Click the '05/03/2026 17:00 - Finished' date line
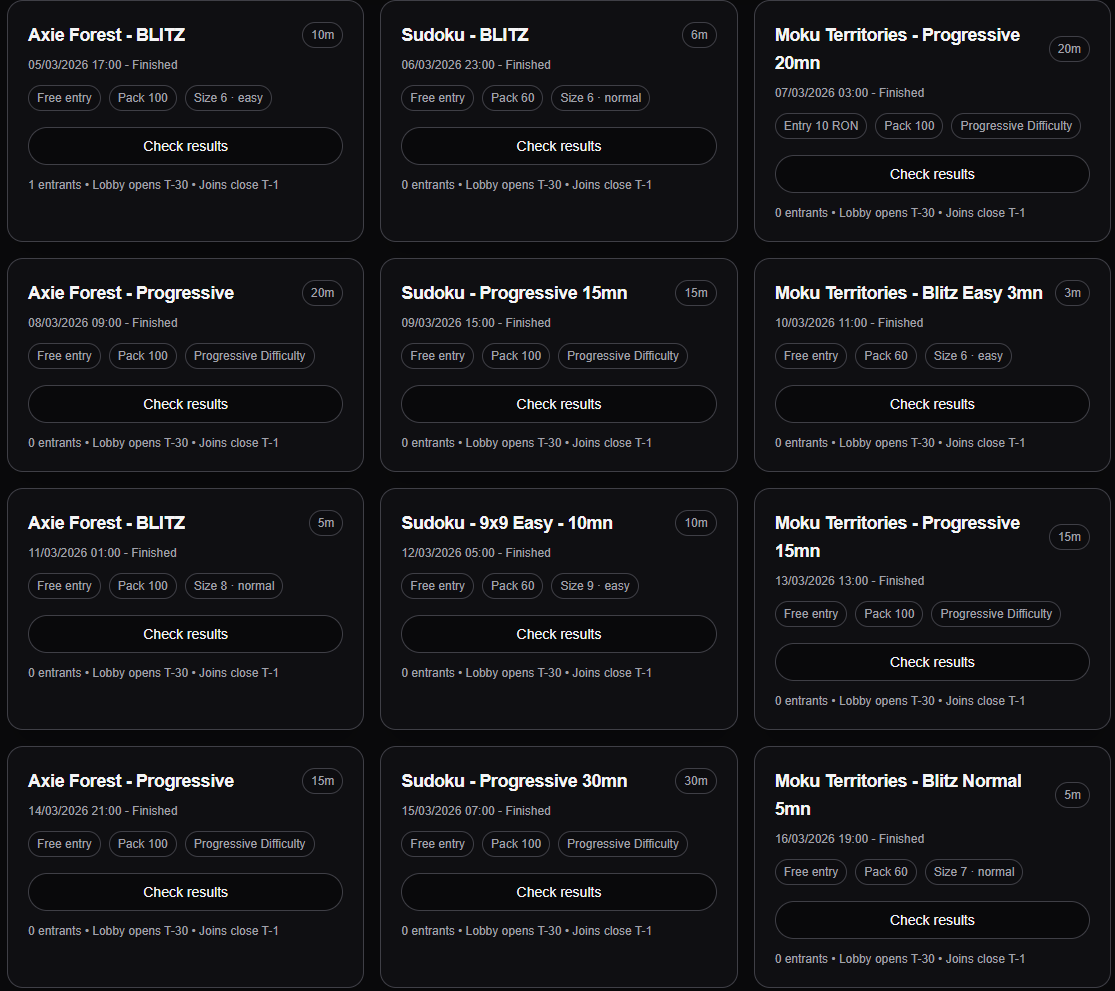This screenshot has height=991, width=1115. point(103,65)
